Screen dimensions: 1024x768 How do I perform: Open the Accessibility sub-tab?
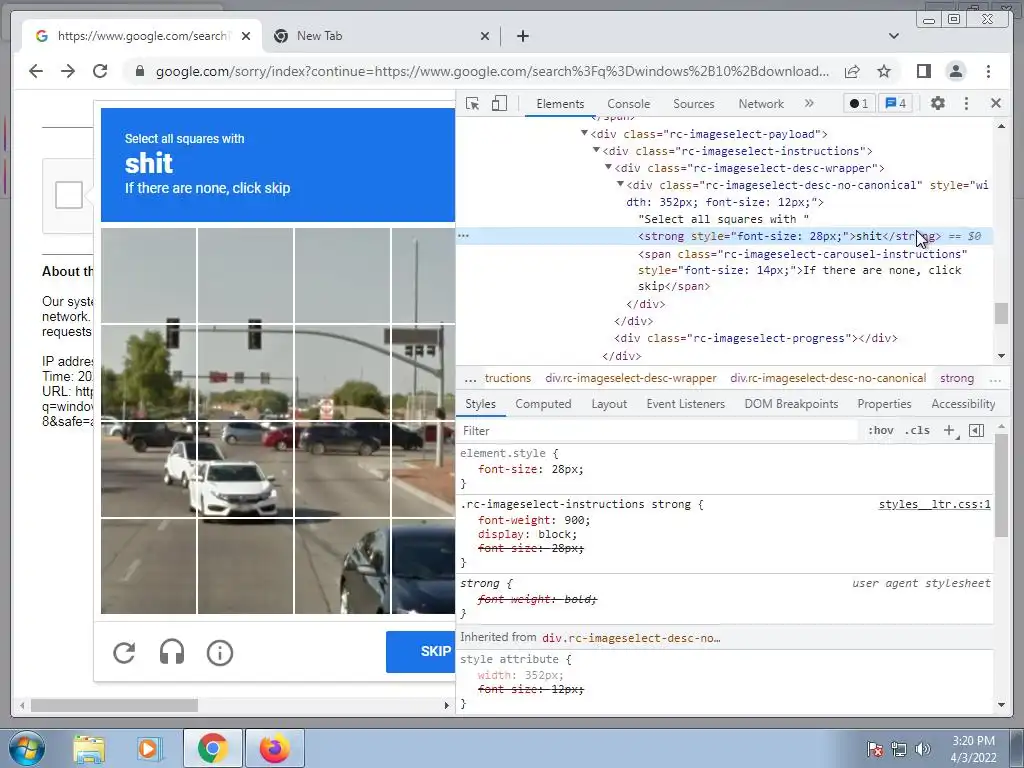click(x=963, y=404)
